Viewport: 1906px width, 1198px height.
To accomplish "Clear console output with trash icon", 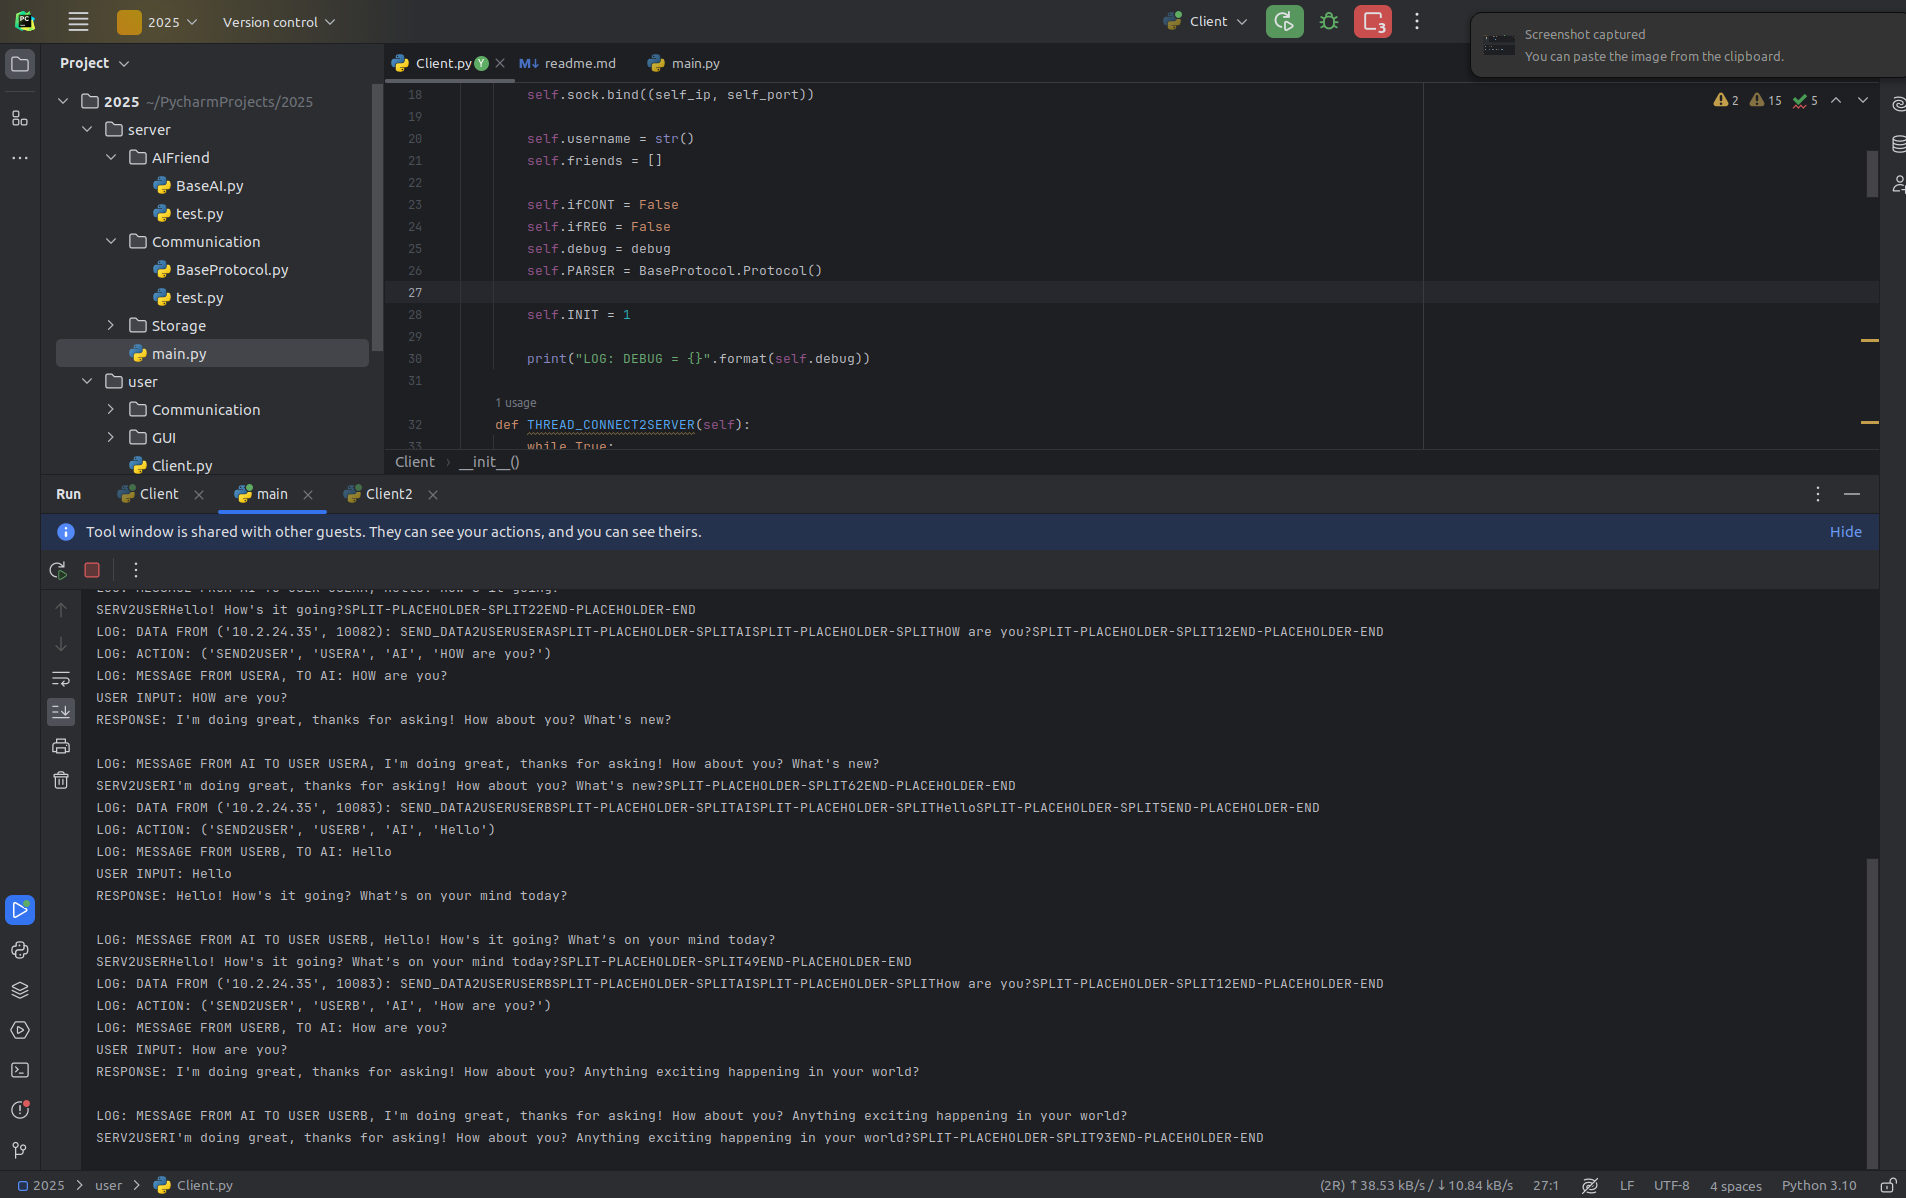I will point(61,780).
